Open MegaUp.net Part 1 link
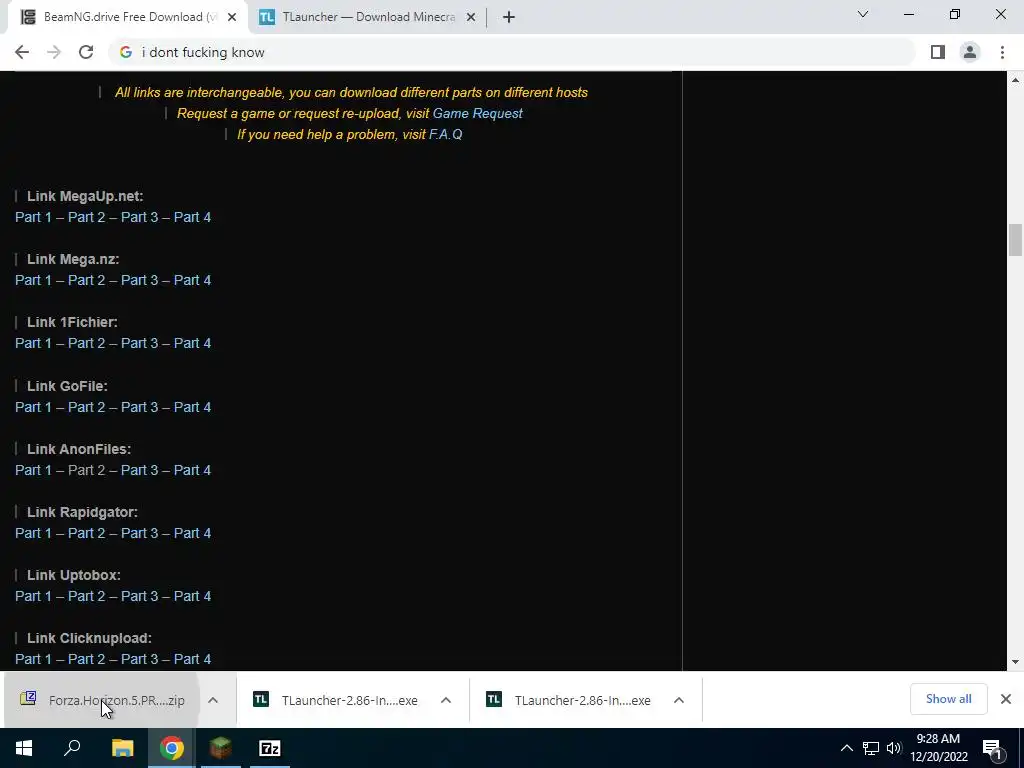1024x768 pixels. [33, 217]
